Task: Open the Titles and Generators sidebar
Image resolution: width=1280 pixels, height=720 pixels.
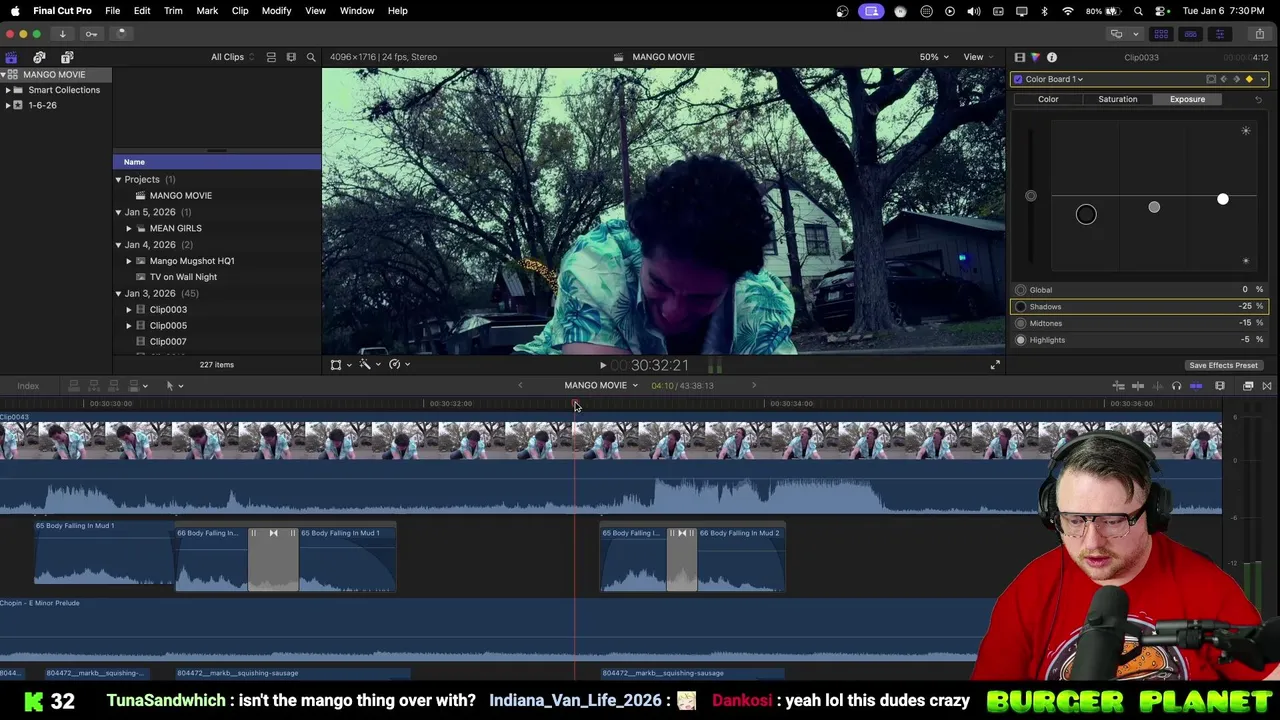Action: click(67, 57)
